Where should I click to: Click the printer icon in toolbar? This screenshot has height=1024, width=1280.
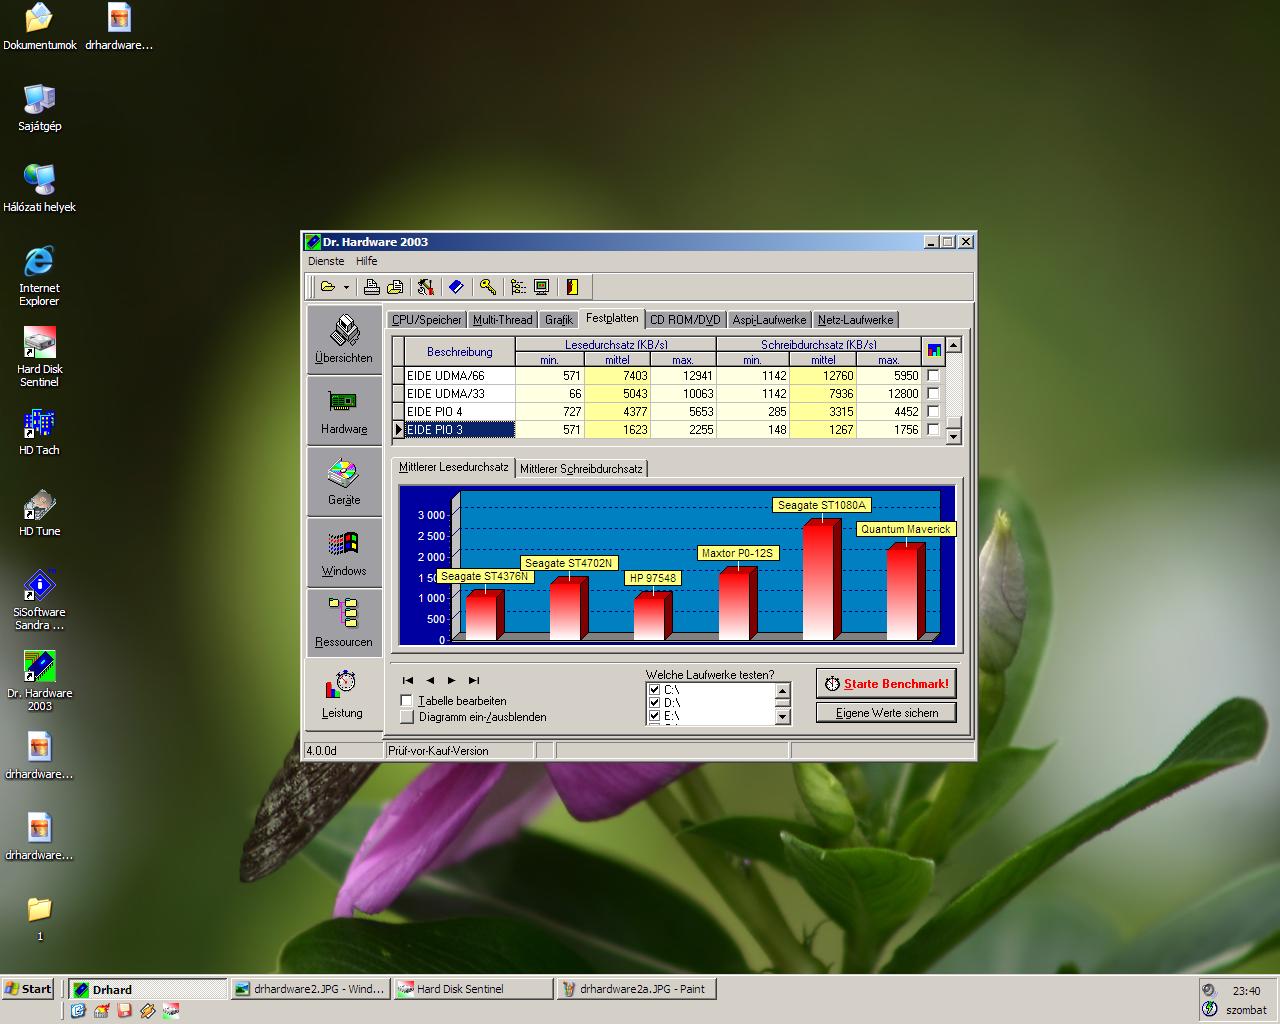click(371, 287)
